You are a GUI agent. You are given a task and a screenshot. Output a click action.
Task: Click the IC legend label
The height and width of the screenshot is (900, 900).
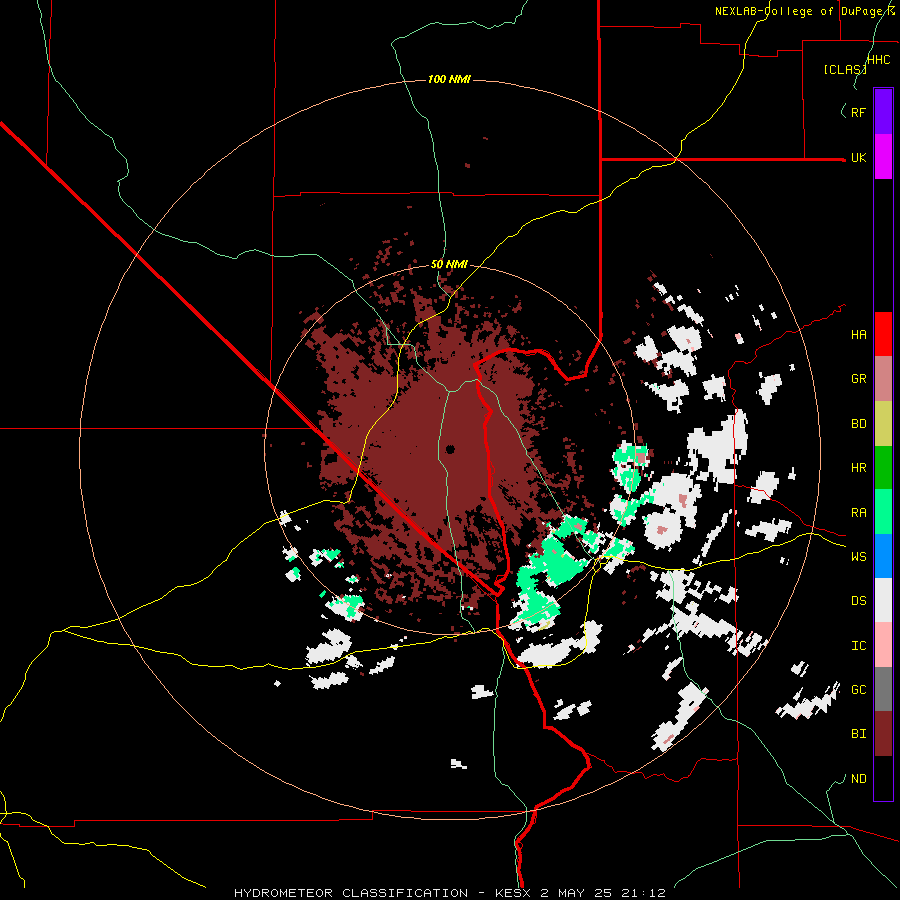[858, 646]
